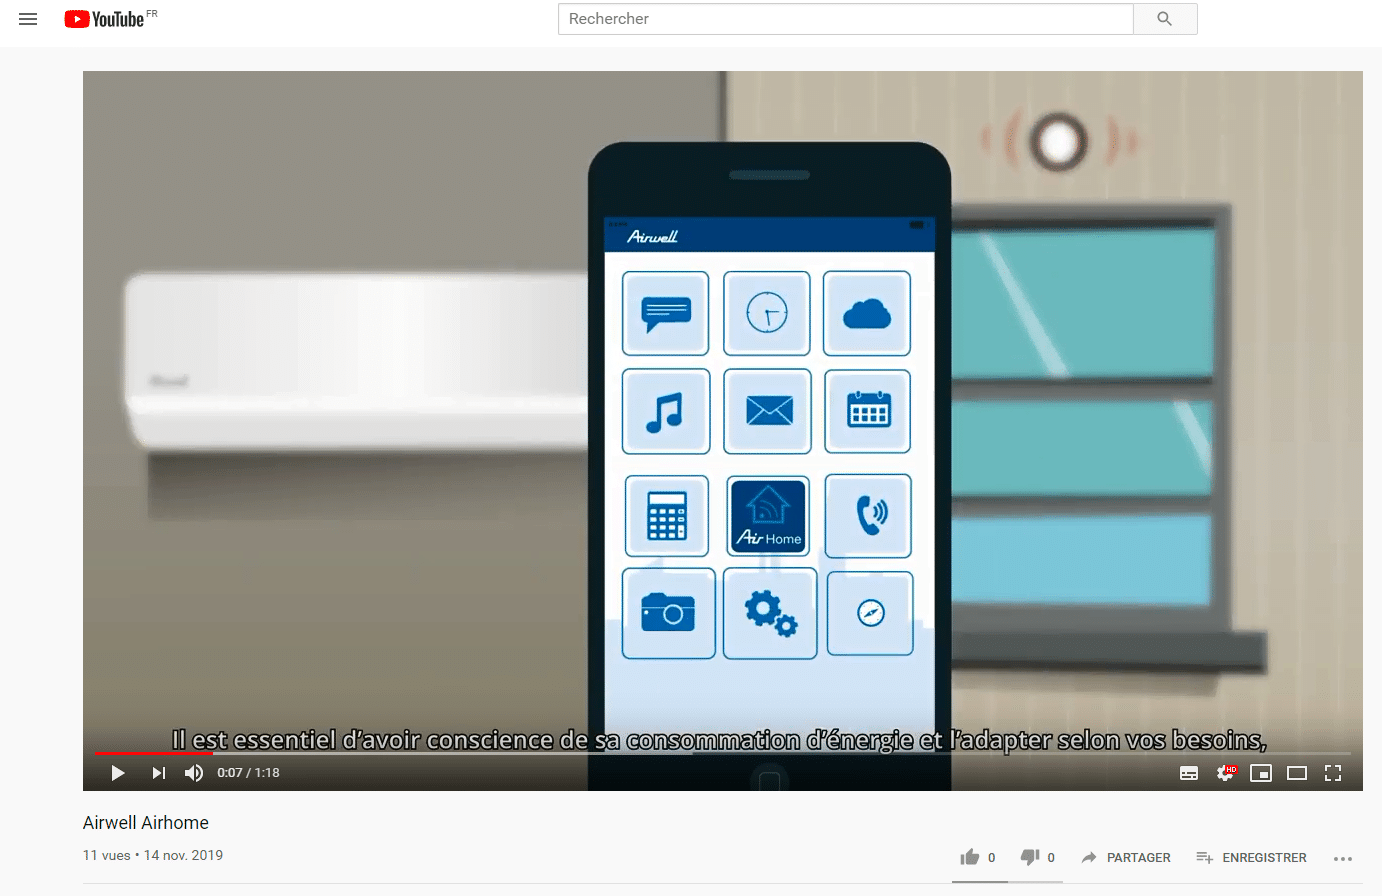Play the video with the play button
The height and width of the screenshot is (896, 1382).
click(118, 773)
